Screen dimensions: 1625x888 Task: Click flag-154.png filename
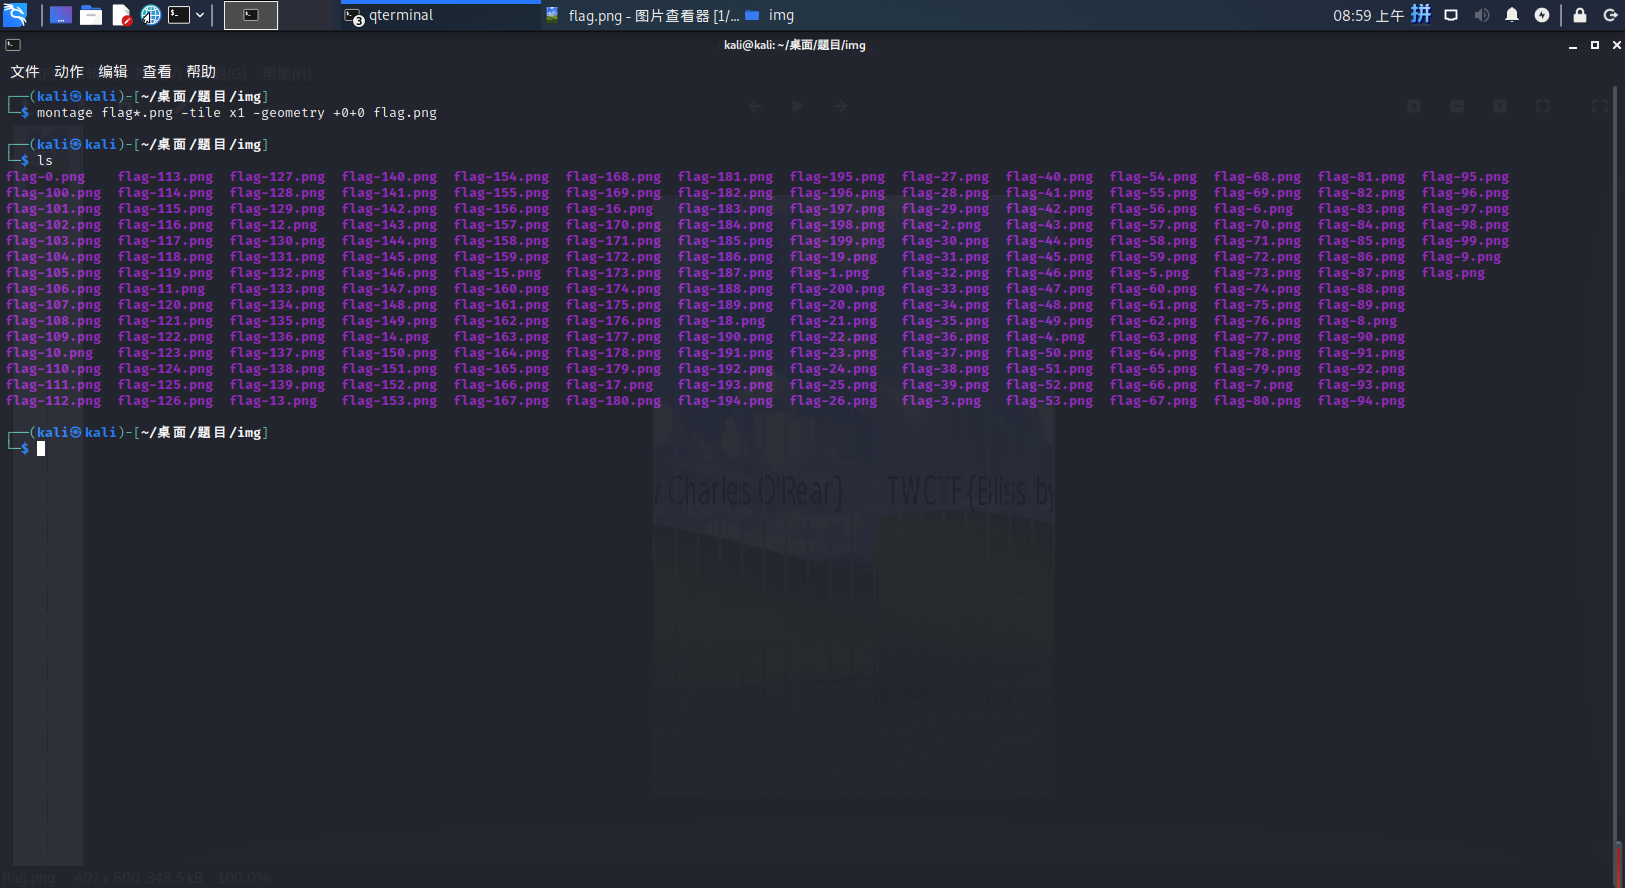click(x=502, y=177)
